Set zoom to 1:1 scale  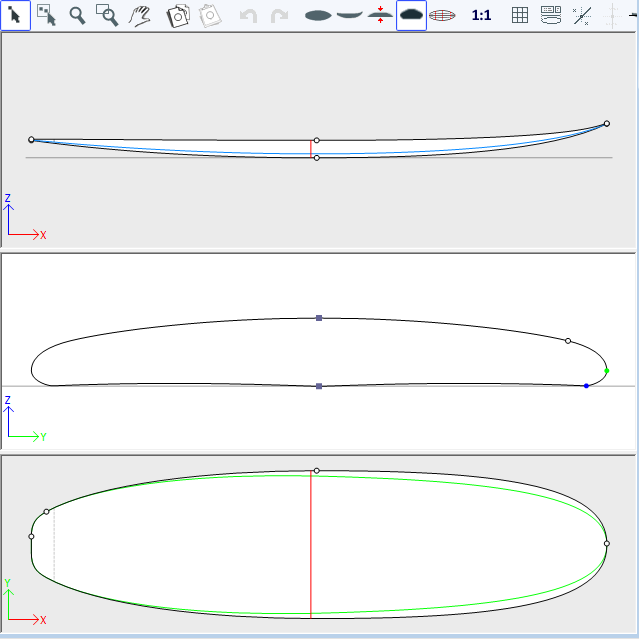click(x=481, y=15)
